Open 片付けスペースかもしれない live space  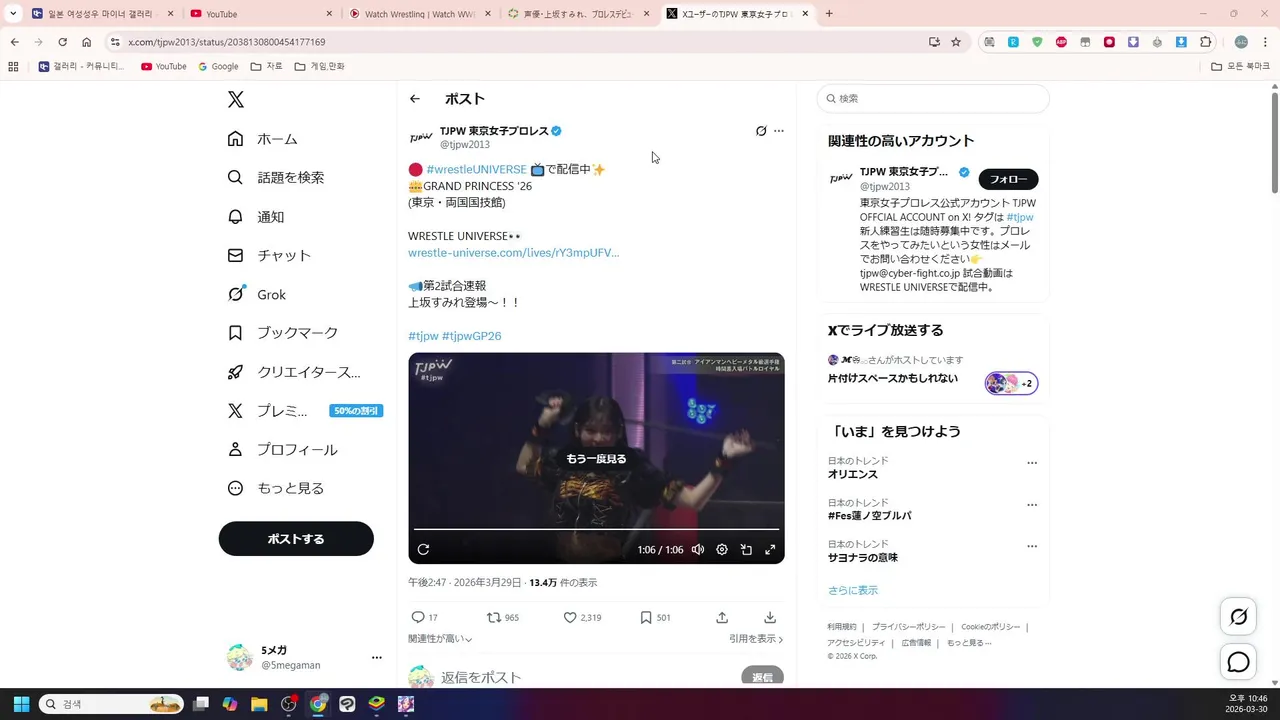(x=893, y=379)
